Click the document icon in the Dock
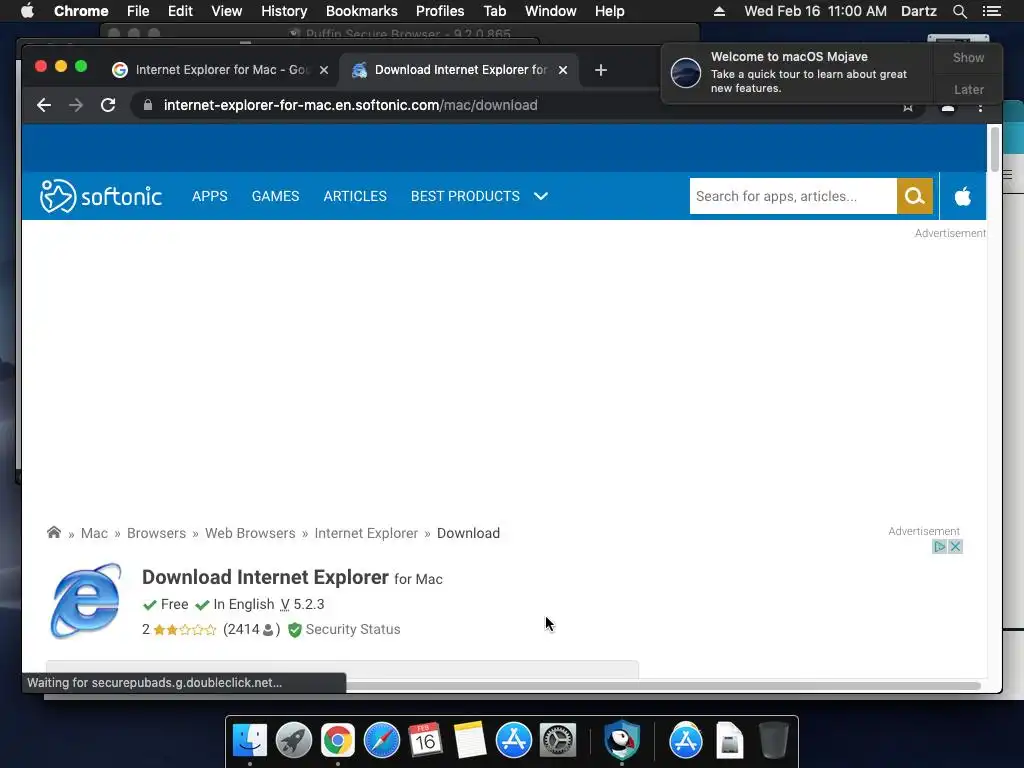The width and height of the screenshot is (1024, 768). (x=729, y=741)
